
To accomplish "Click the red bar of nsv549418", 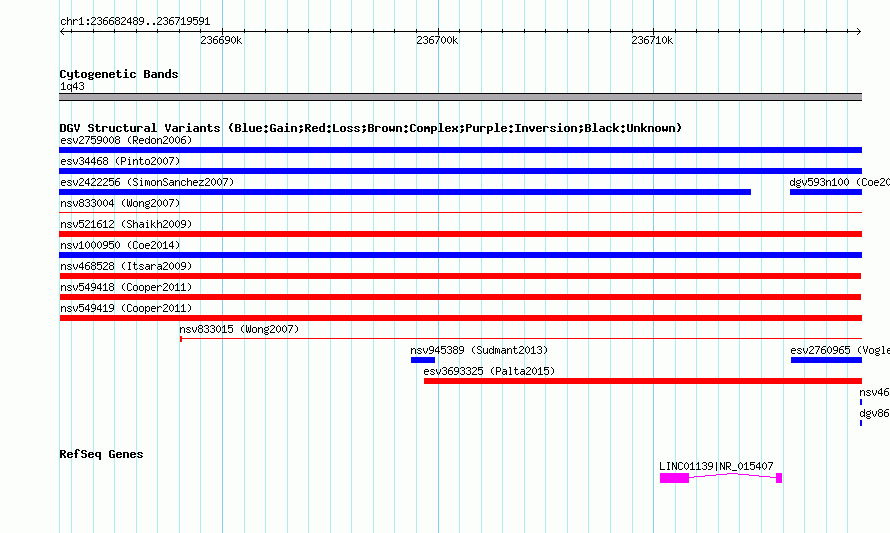I will (460, 297).
